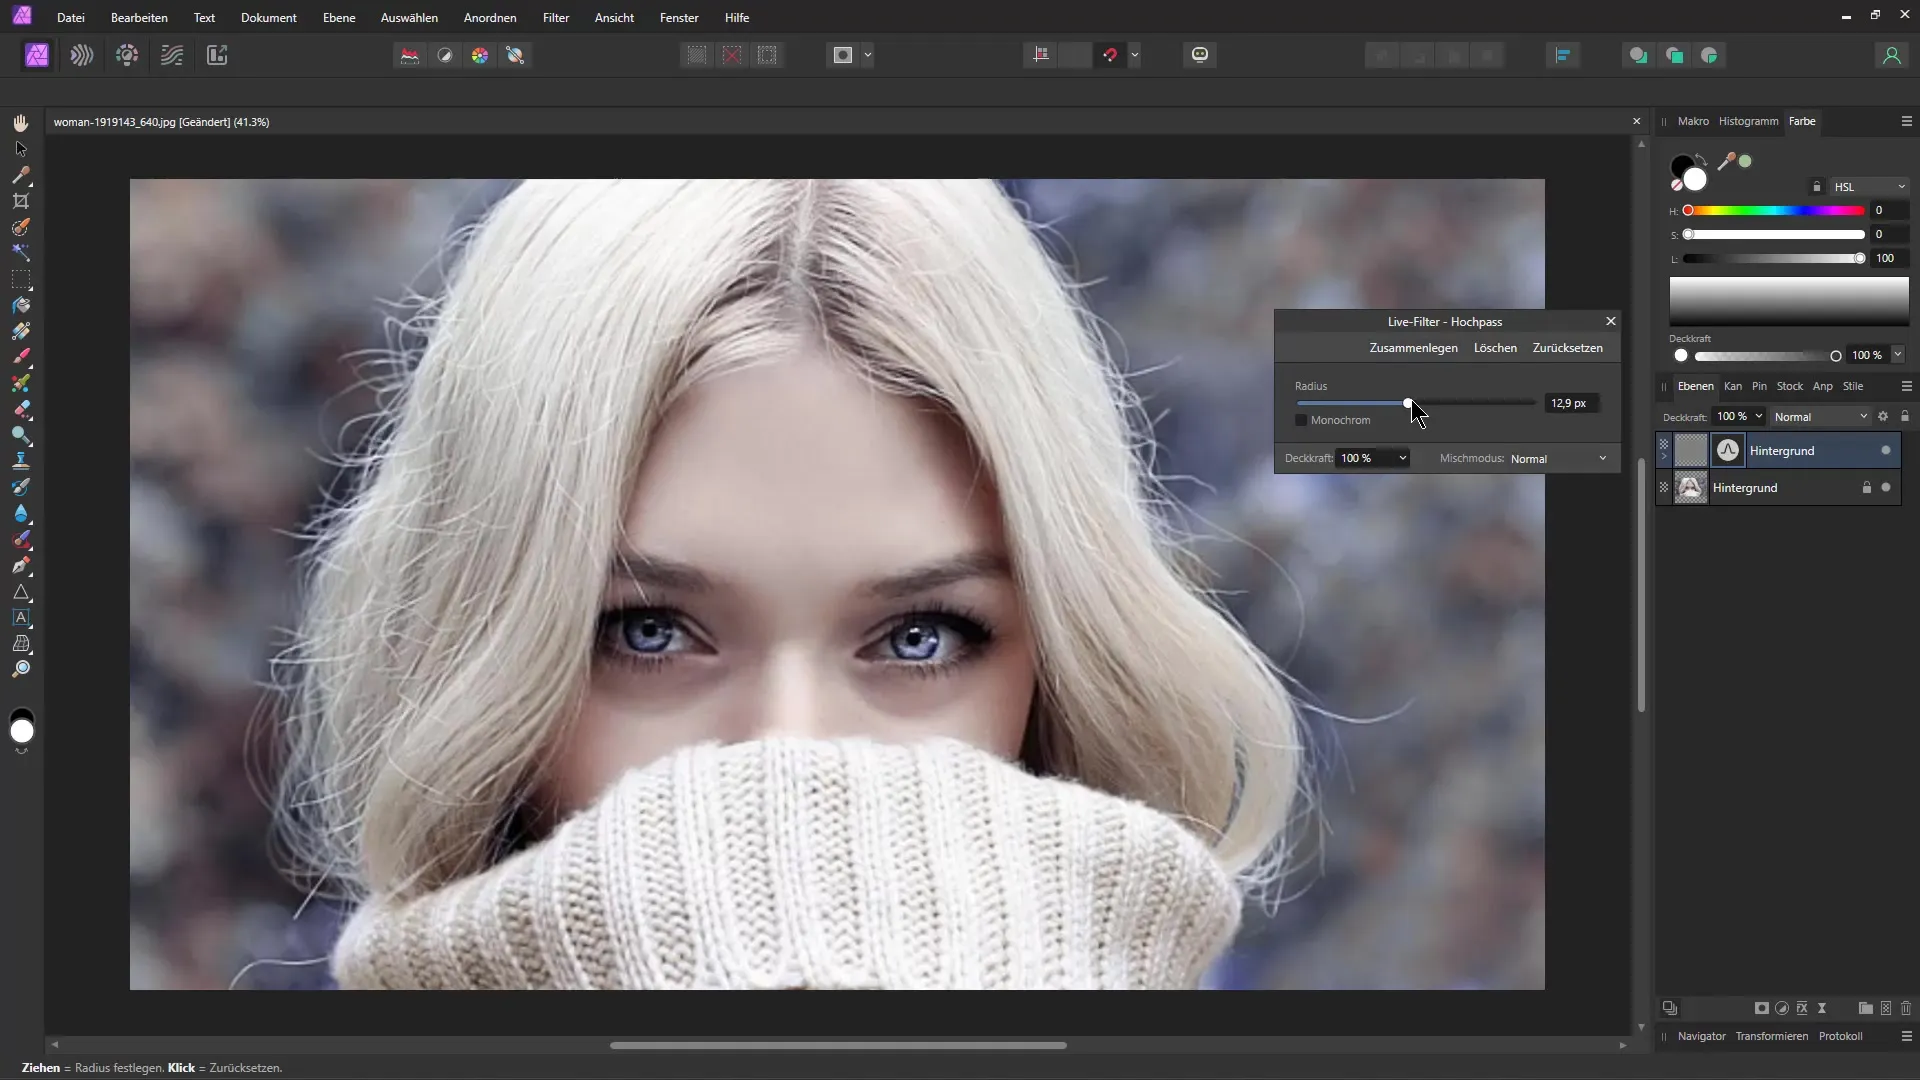Apply Auto White Balance from toolbar
Image resolution: width=1920 pixels, height=1080 pixels.
pyautogui.click(x=515, y=55)
